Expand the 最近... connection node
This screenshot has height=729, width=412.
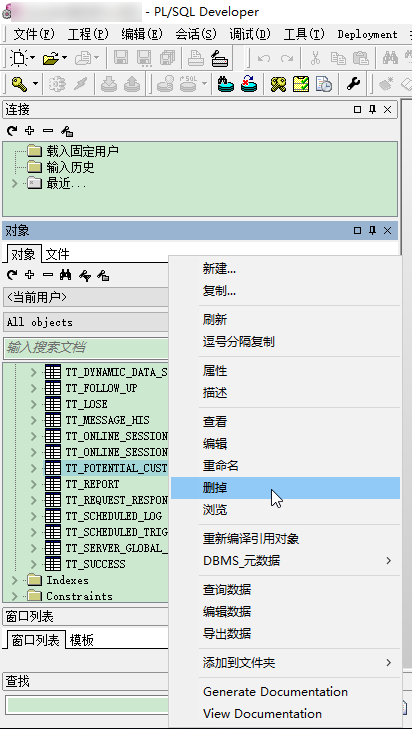14,183
